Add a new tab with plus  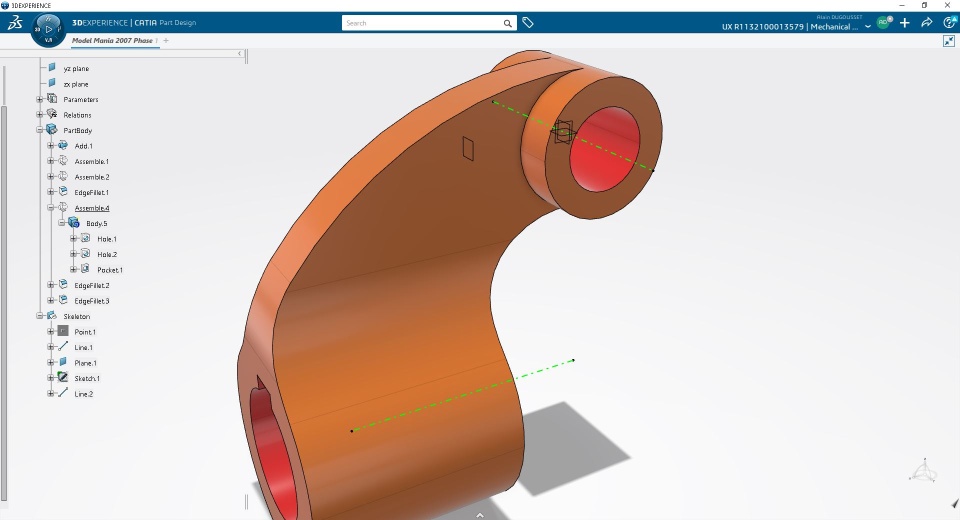click(166, 40)
